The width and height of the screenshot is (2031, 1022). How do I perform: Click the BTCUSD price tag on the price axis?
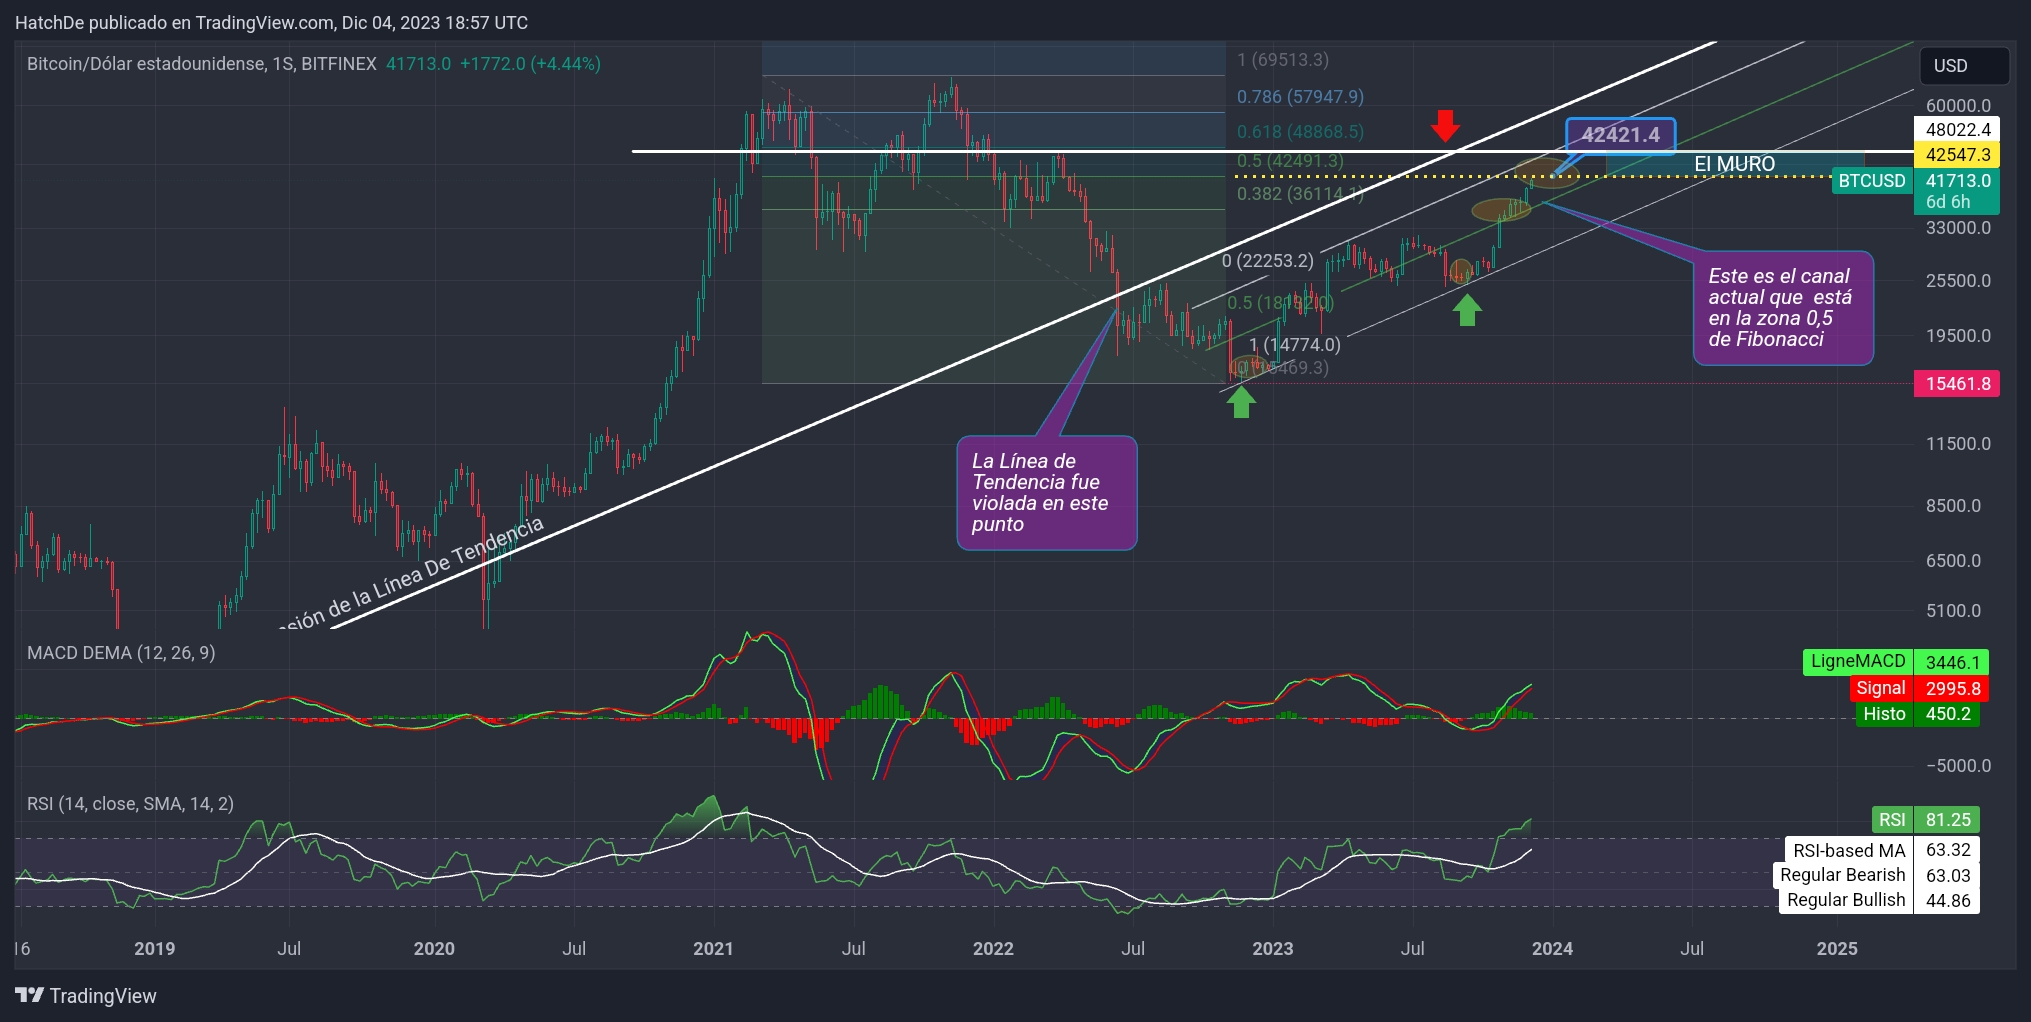(x=1871, y=181)
